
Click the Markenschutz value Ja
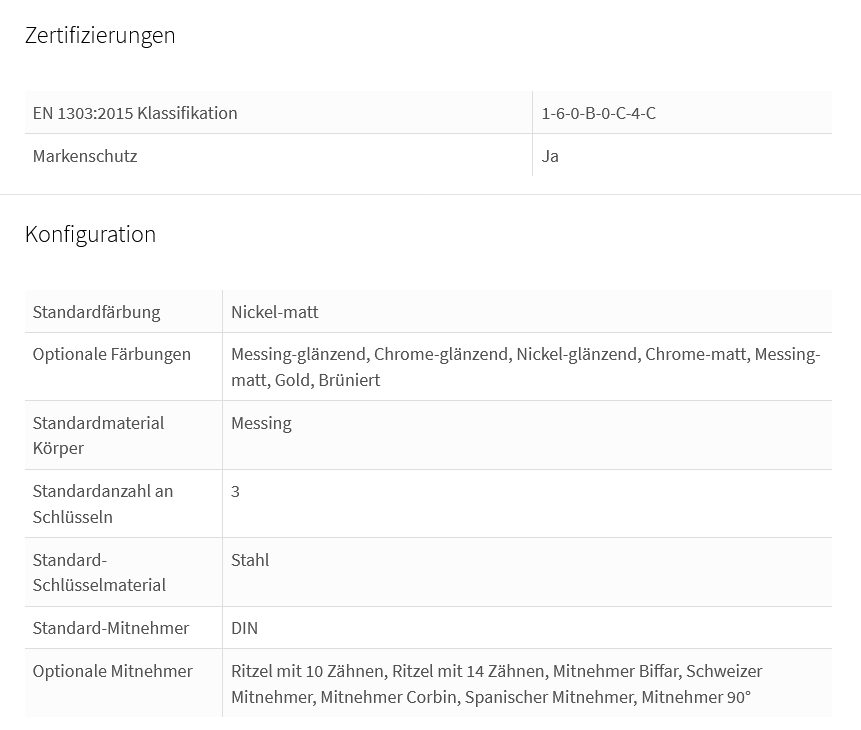(x=550, y=156)
